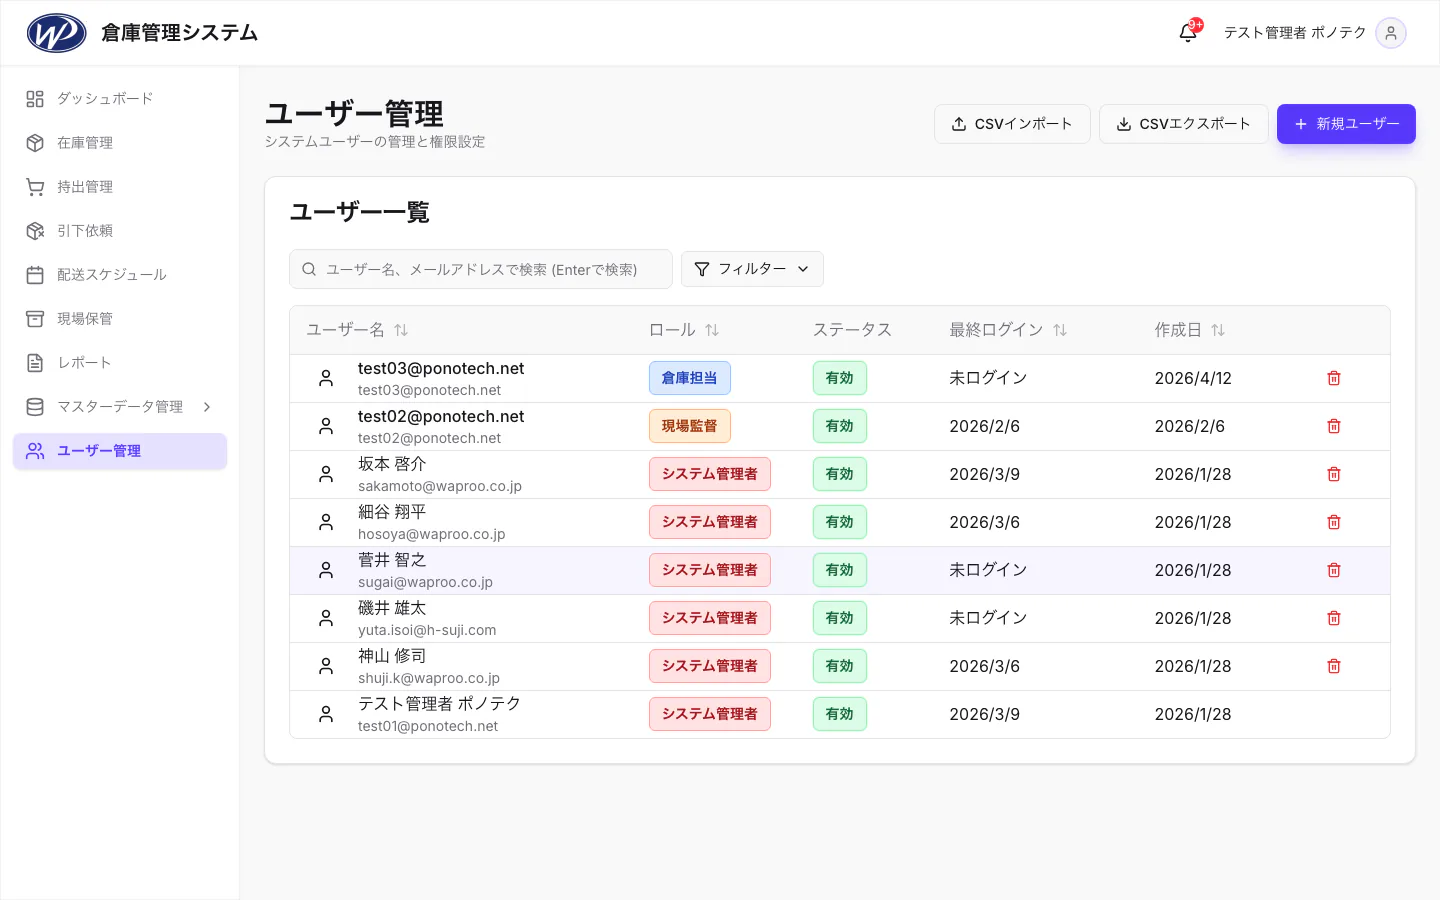Click email yuta.isoi@h-suji.com
The width and height of the screenshot is (1440, 900).
coord(427,630)
